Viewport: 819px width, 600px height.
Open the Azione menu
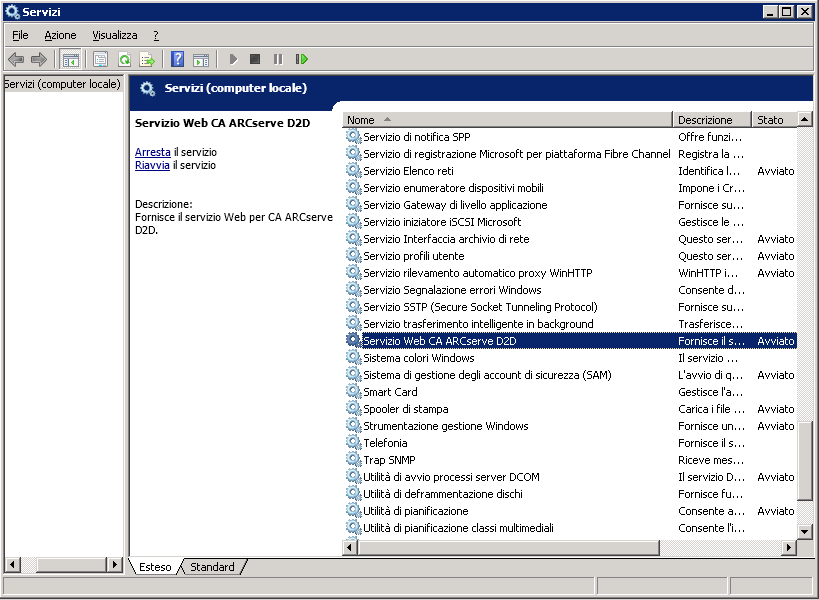tap(60, 35)
